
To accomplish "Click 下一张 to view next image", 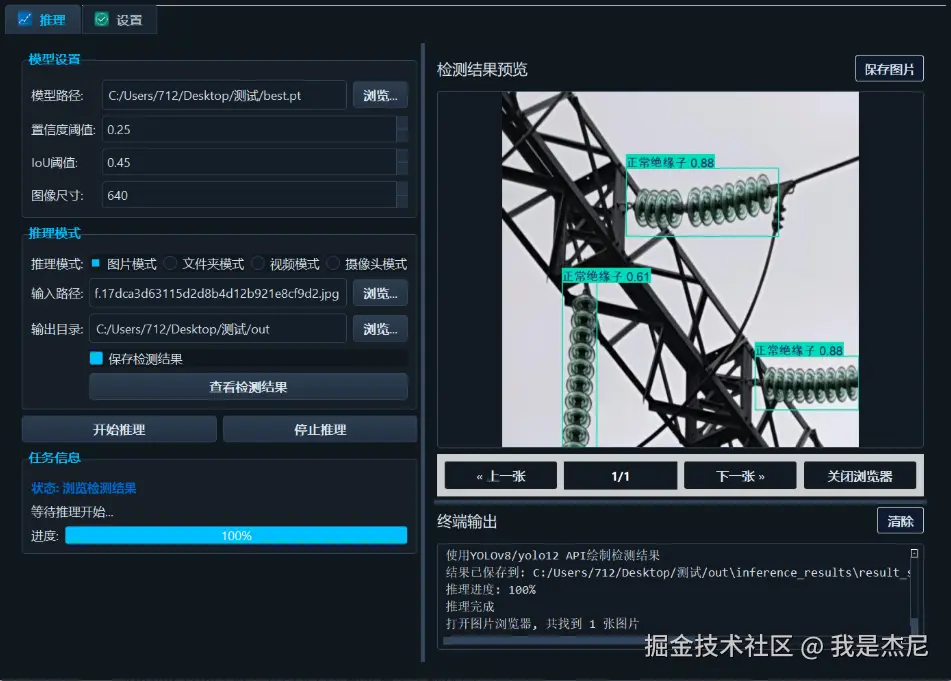I will pos(740,475).
